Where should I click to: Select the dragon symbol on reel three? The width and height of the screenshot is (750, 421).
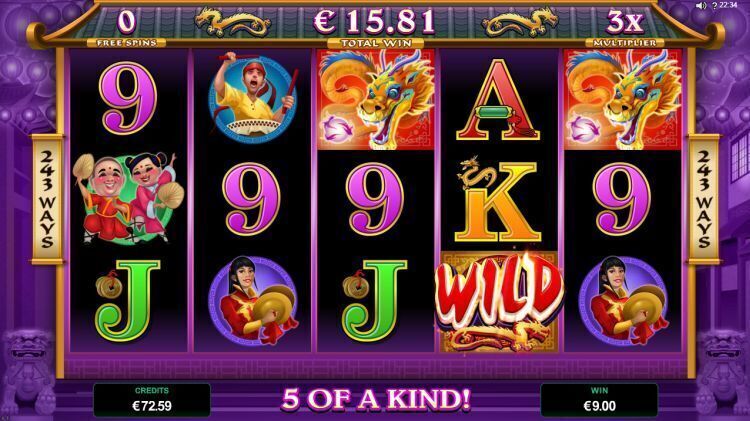[x=376, y=100]
